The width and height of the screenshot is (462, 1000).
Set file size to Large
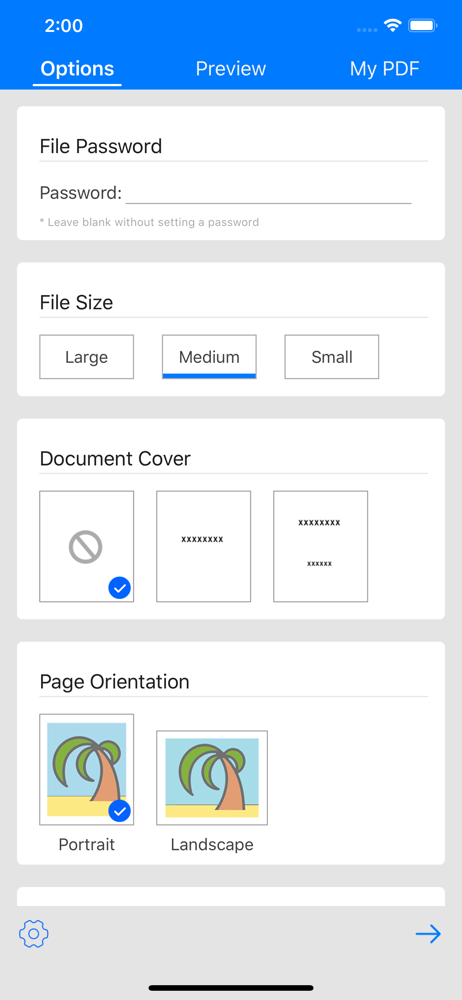(x=86, y=357)
